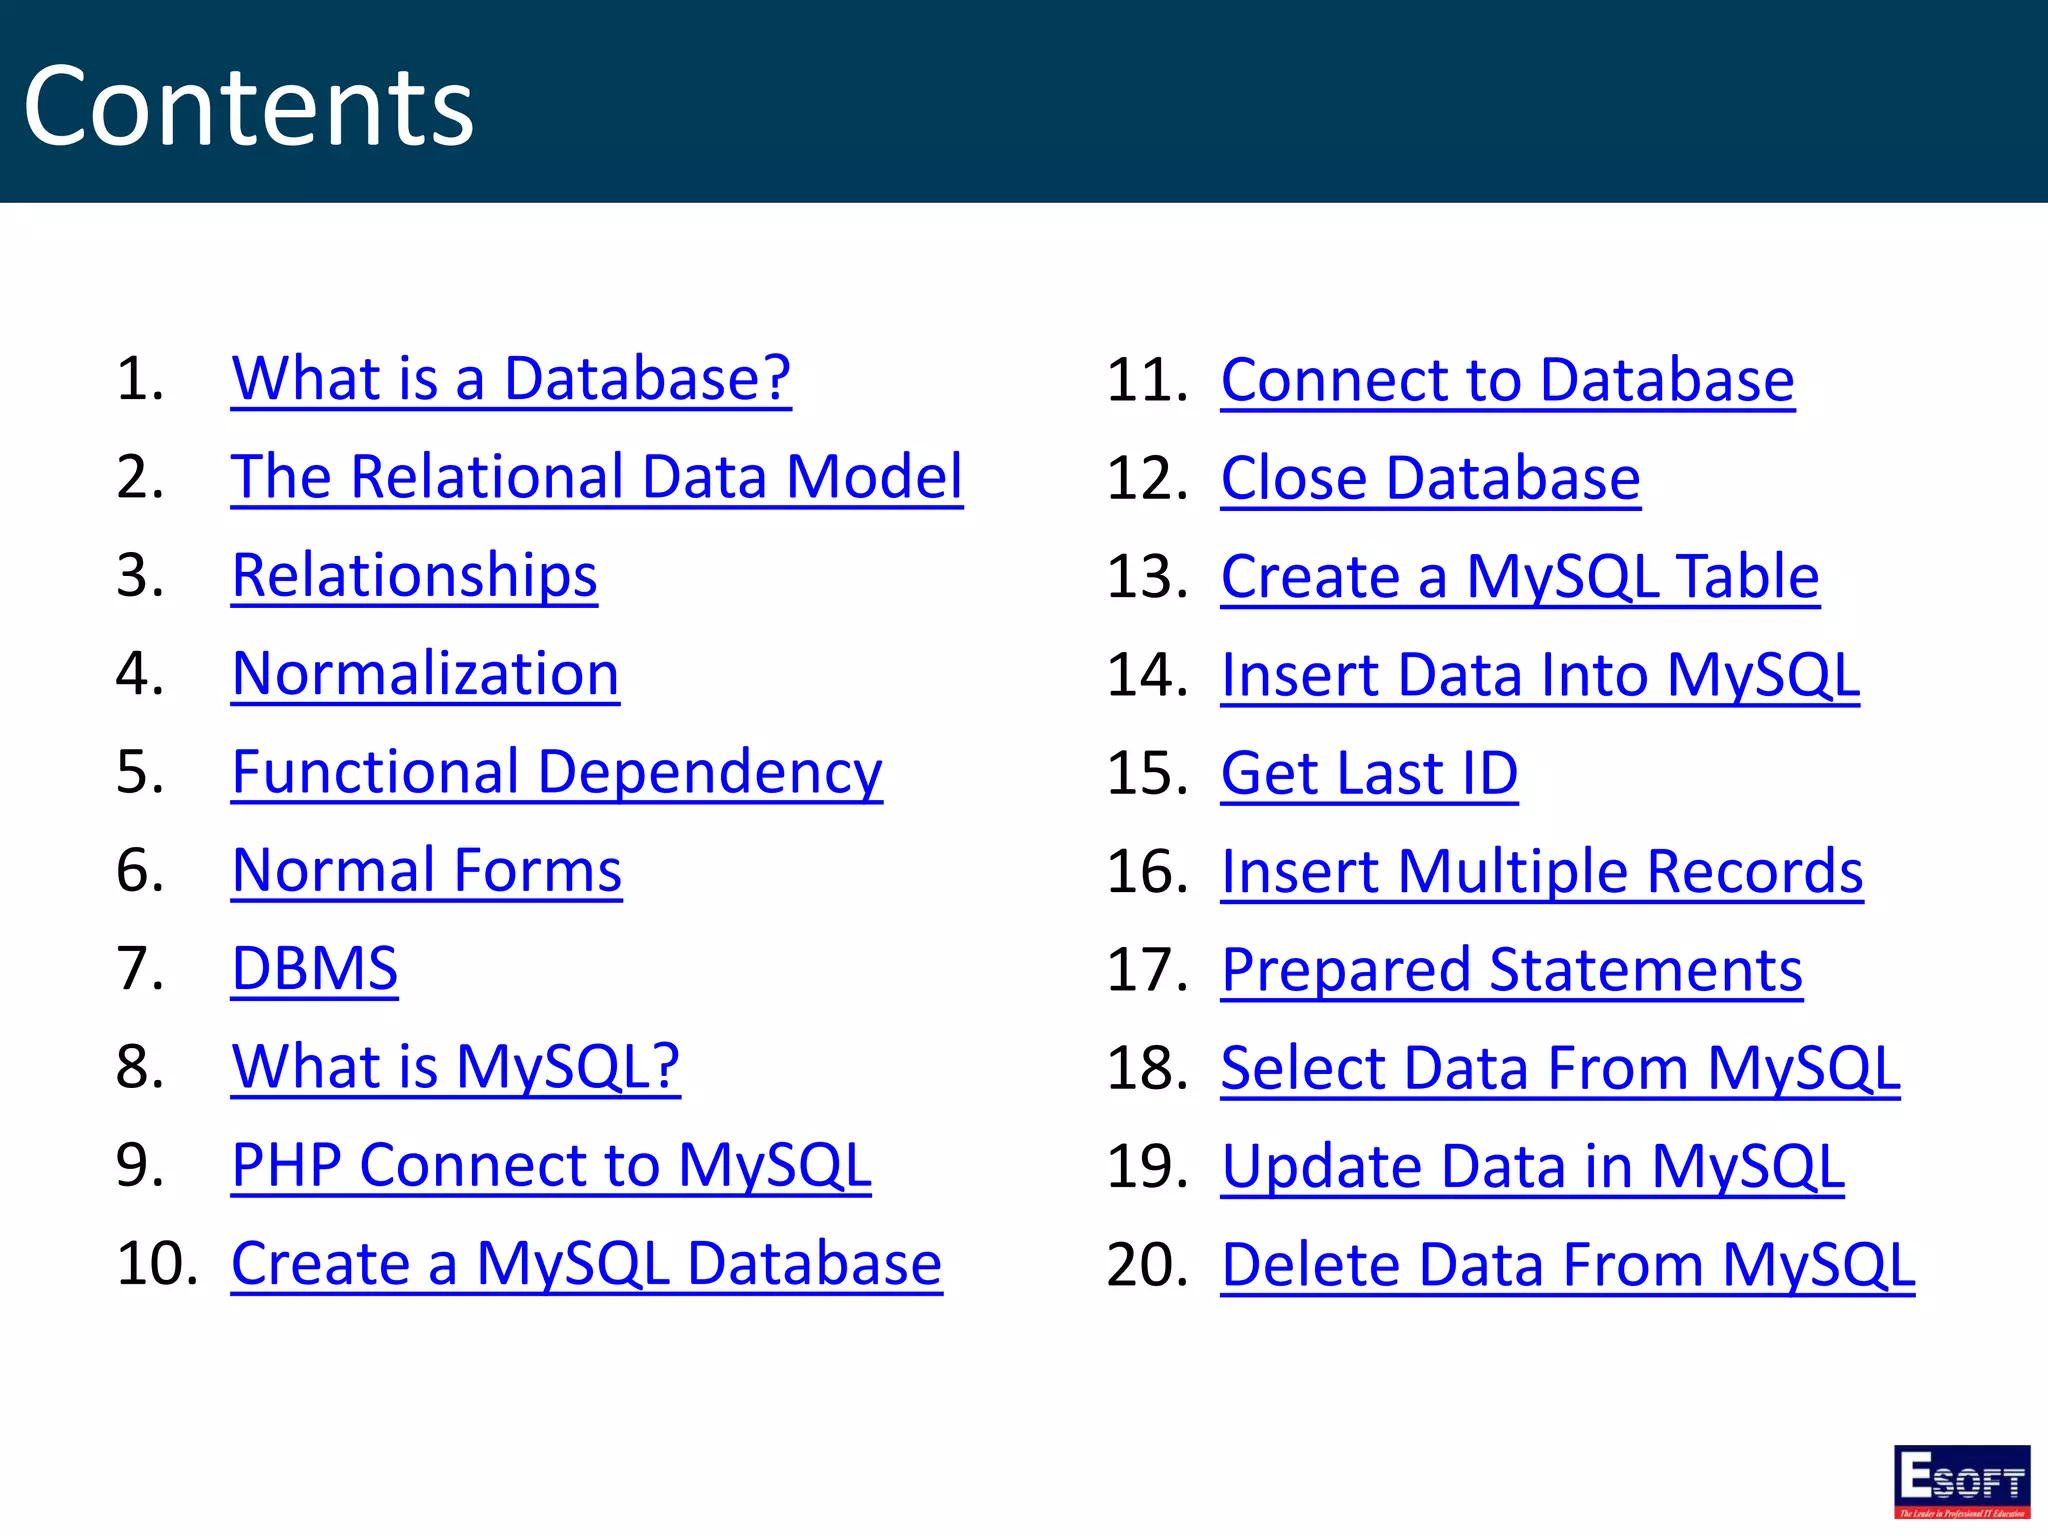
Task: Go to the 'Get Last ID' section
Action: tap(1369, 773)
